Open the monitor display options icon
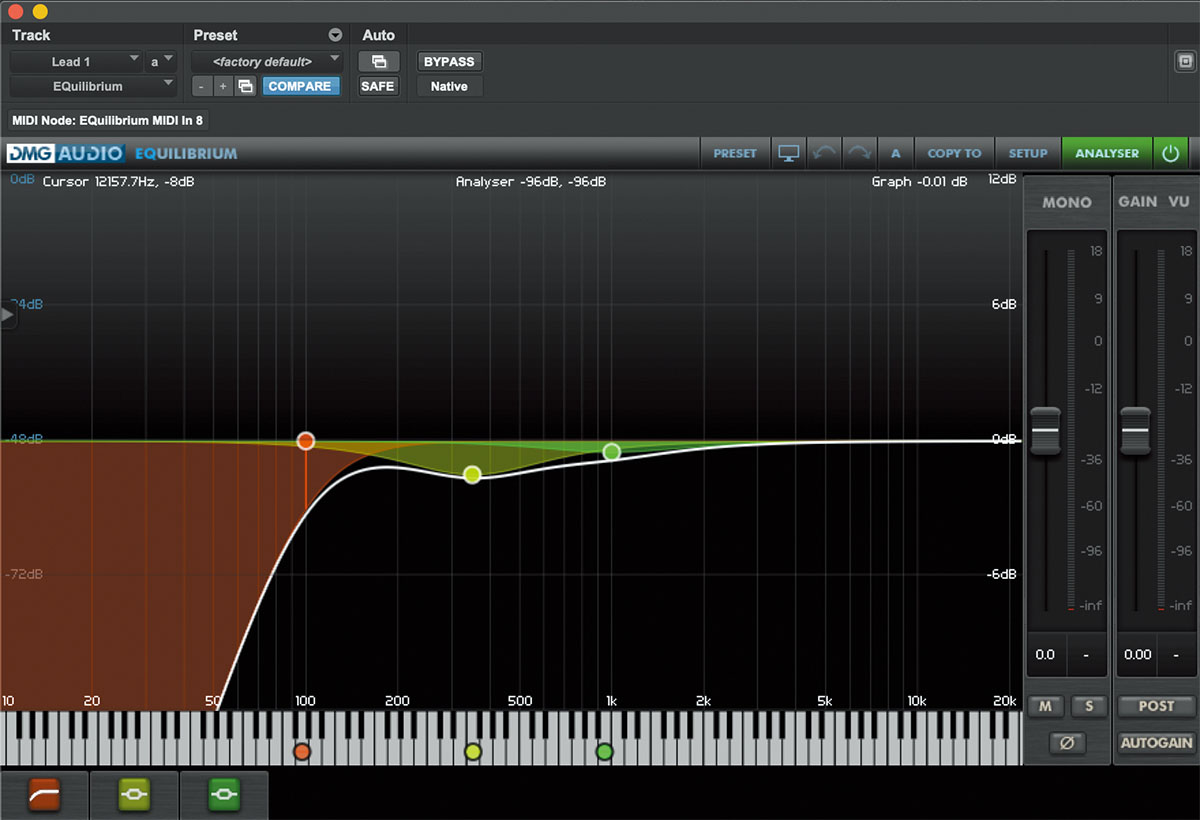This screenshot has width=1200, height=820. pyautogui.click(x=789, y=154)
